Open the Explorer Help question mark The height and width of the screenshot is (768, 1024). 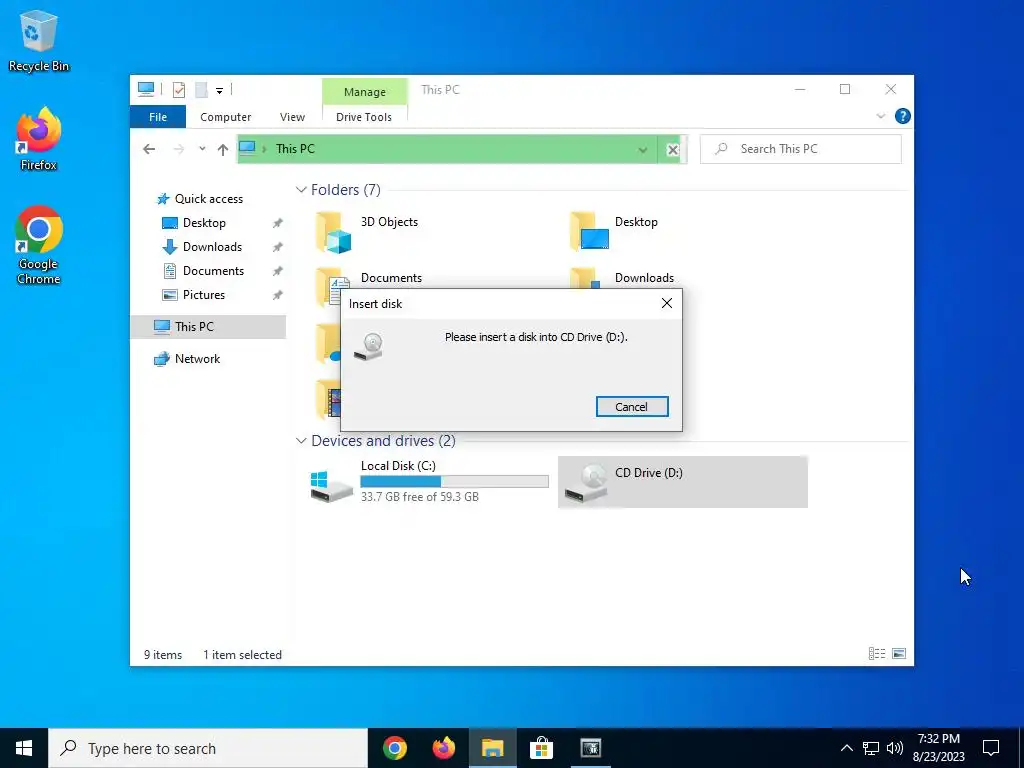click(x=903, y=116)
